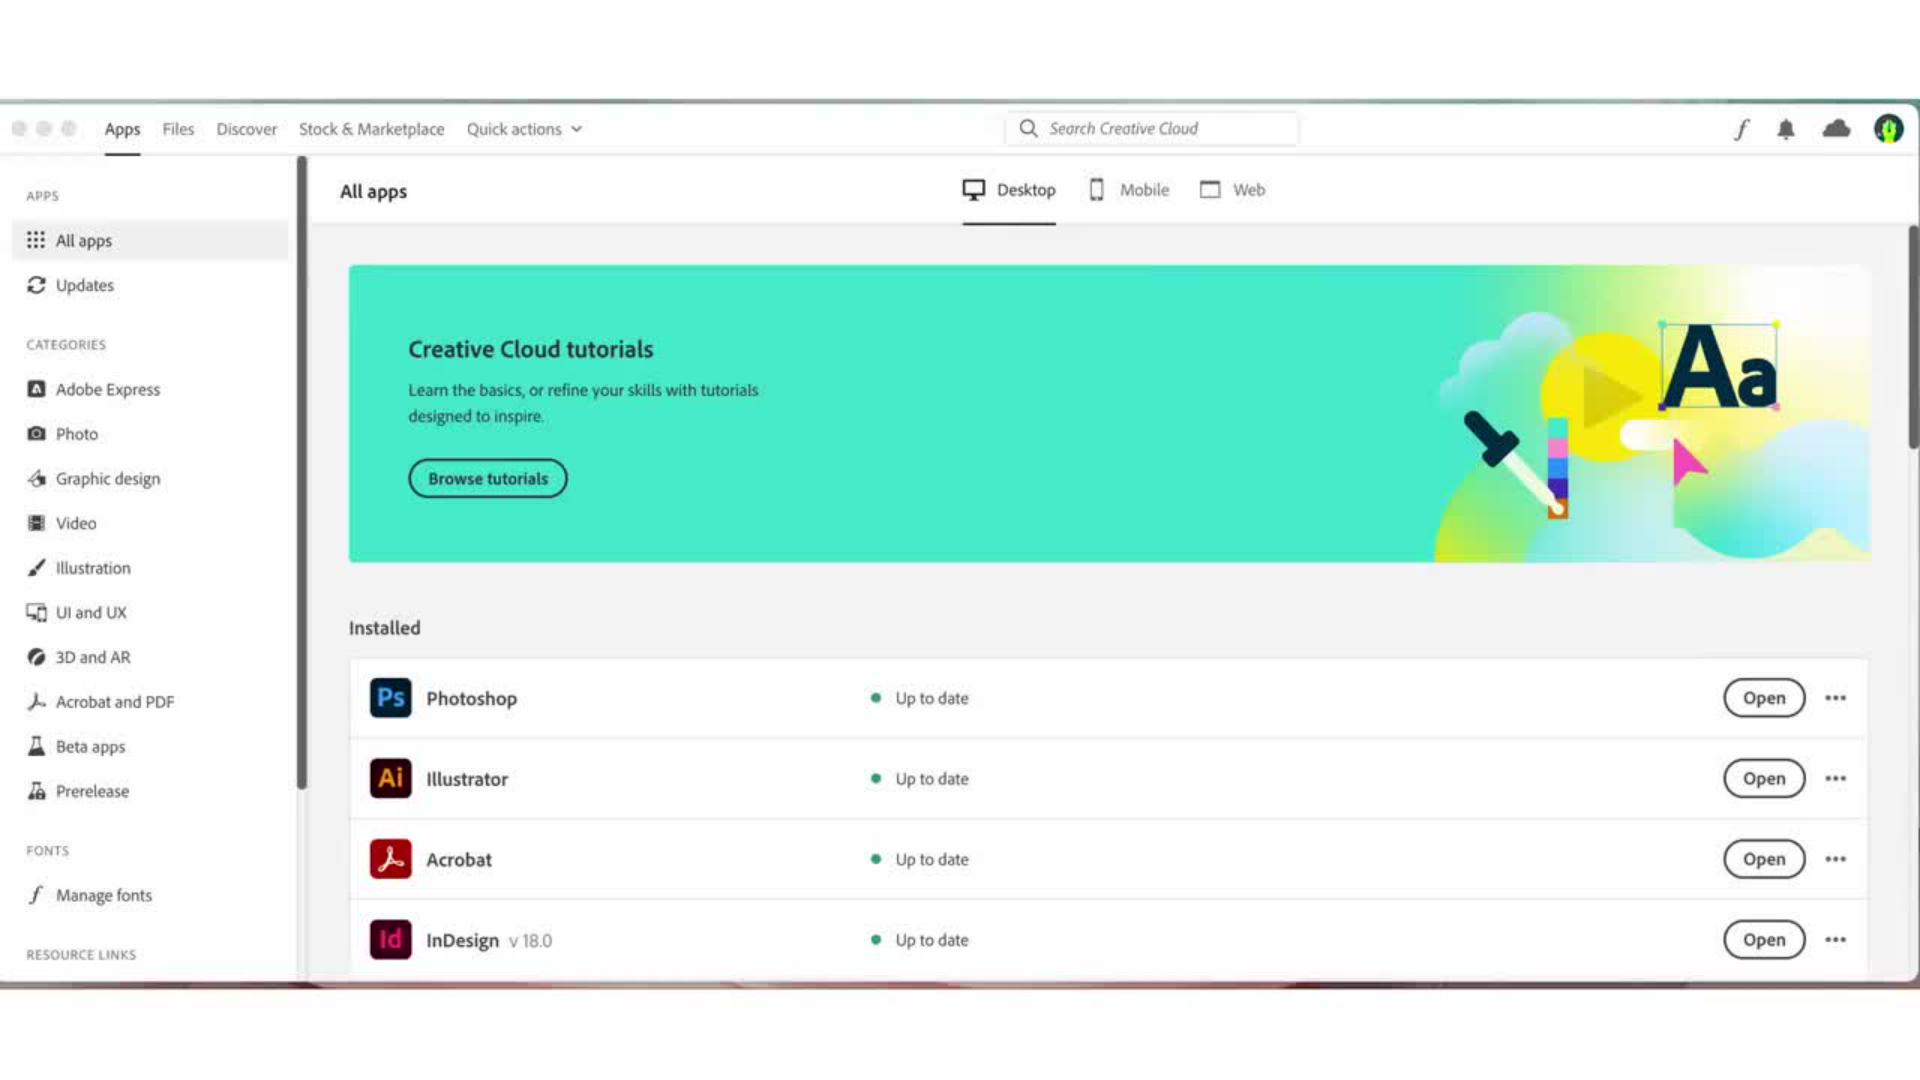Click the search magnifier icon
Viewport: 1920px width, 1080px height.
point(1028,128)
